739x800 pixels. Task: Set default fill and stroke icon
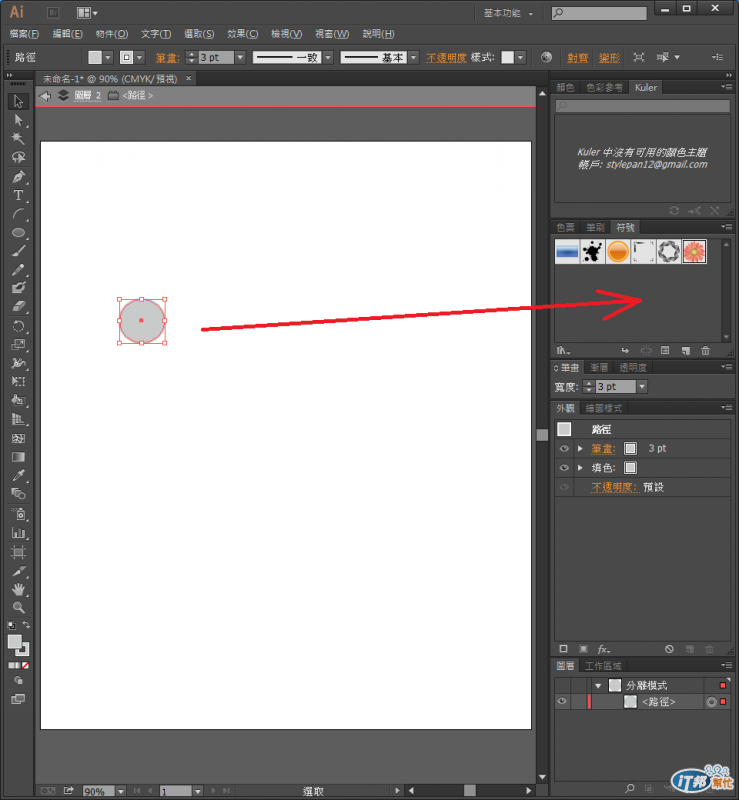coord(12,625)
